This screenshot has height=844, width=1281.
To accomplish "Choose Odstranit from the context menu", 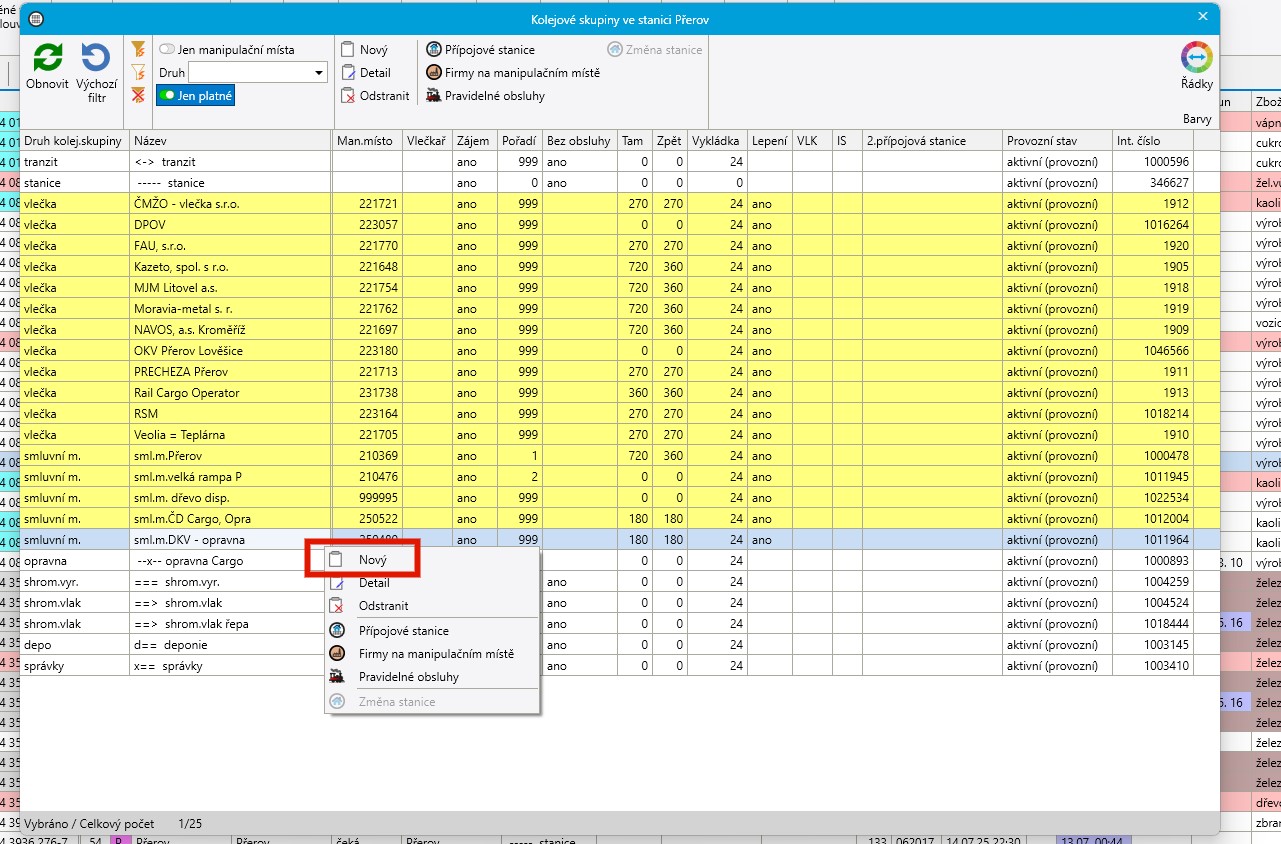I will (383, 606).
